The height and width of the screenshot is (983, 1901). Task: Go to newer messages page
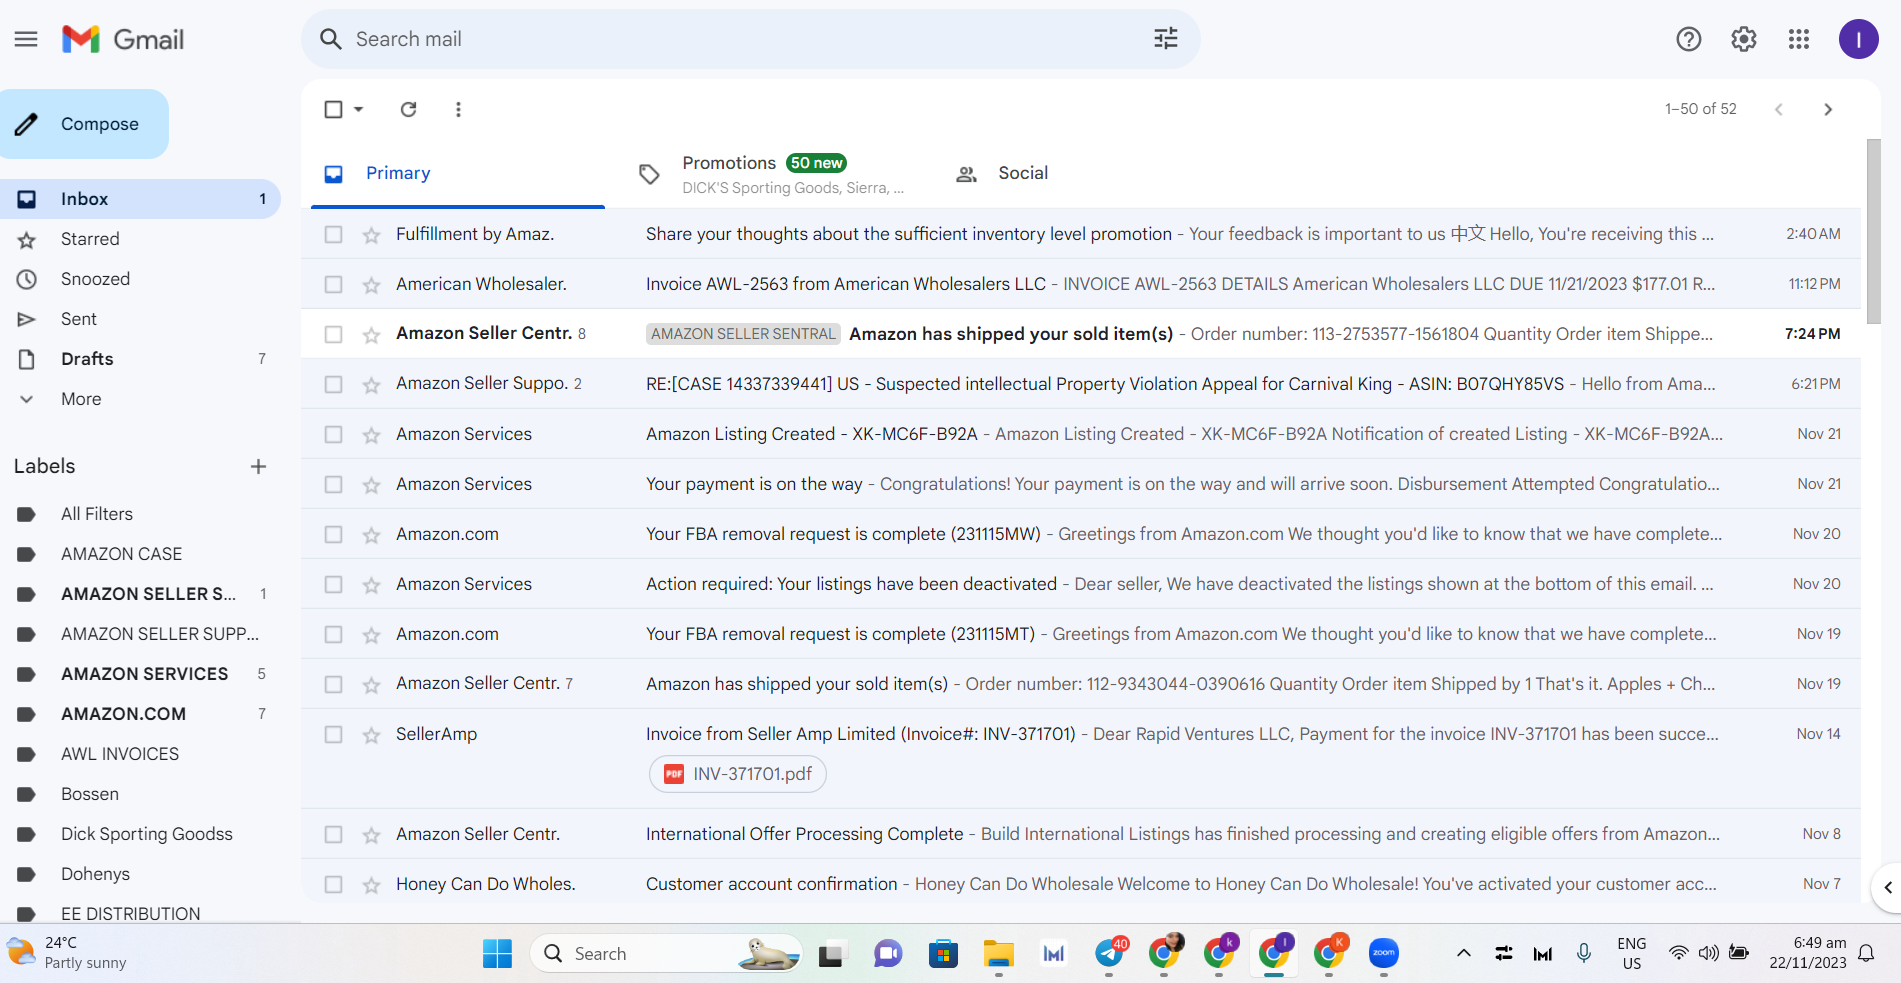[x=1778, y=109]
